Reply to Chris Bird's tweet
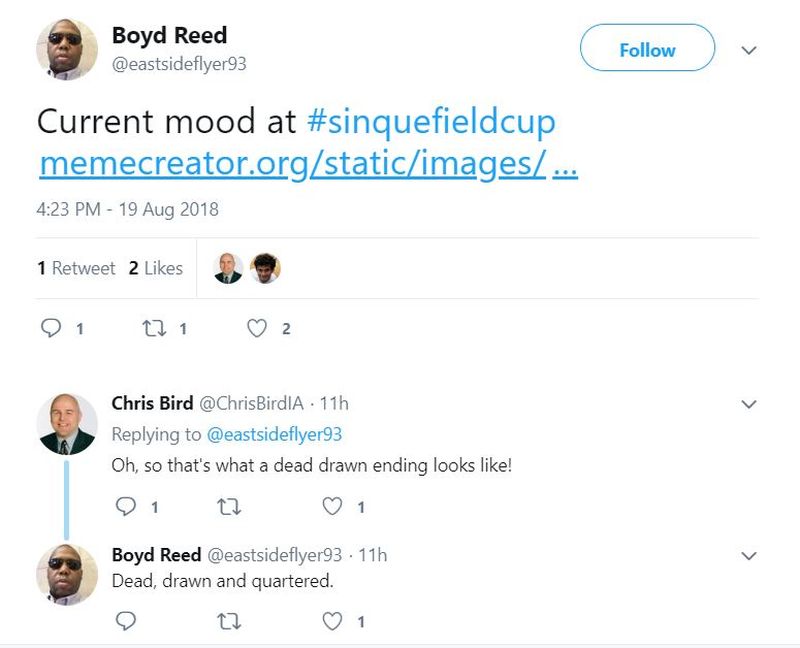The image size is (800, 648). click(x=126, y=507)
